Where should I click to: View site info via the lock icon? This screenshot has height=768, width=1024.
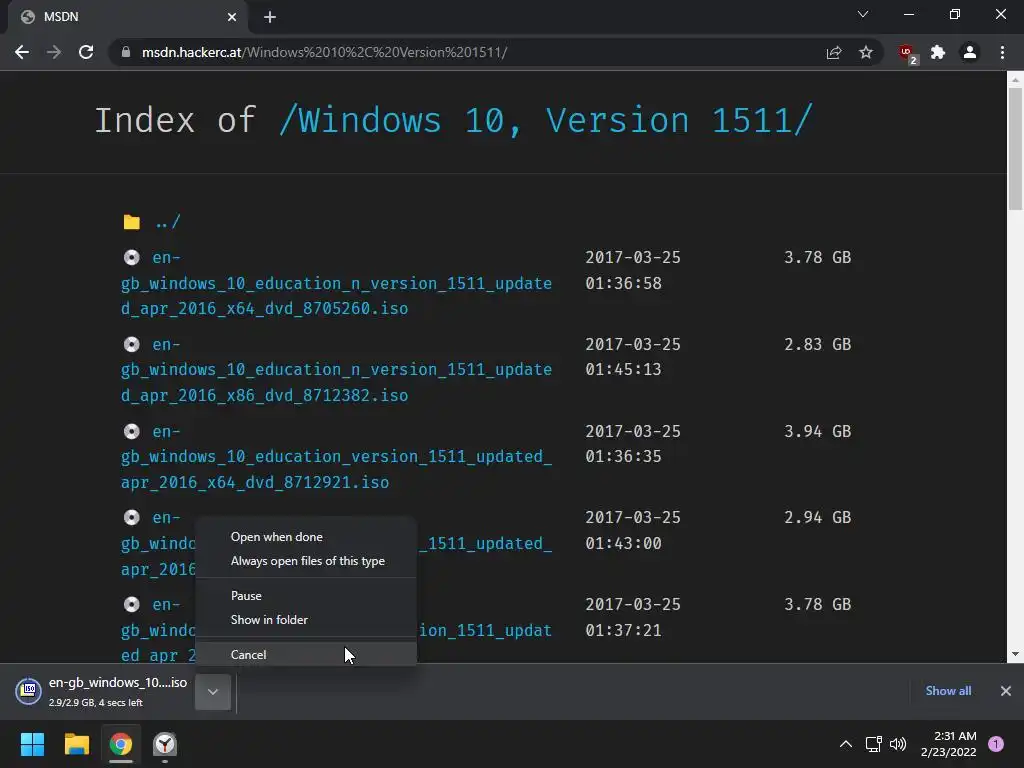[x=126, y=52]
